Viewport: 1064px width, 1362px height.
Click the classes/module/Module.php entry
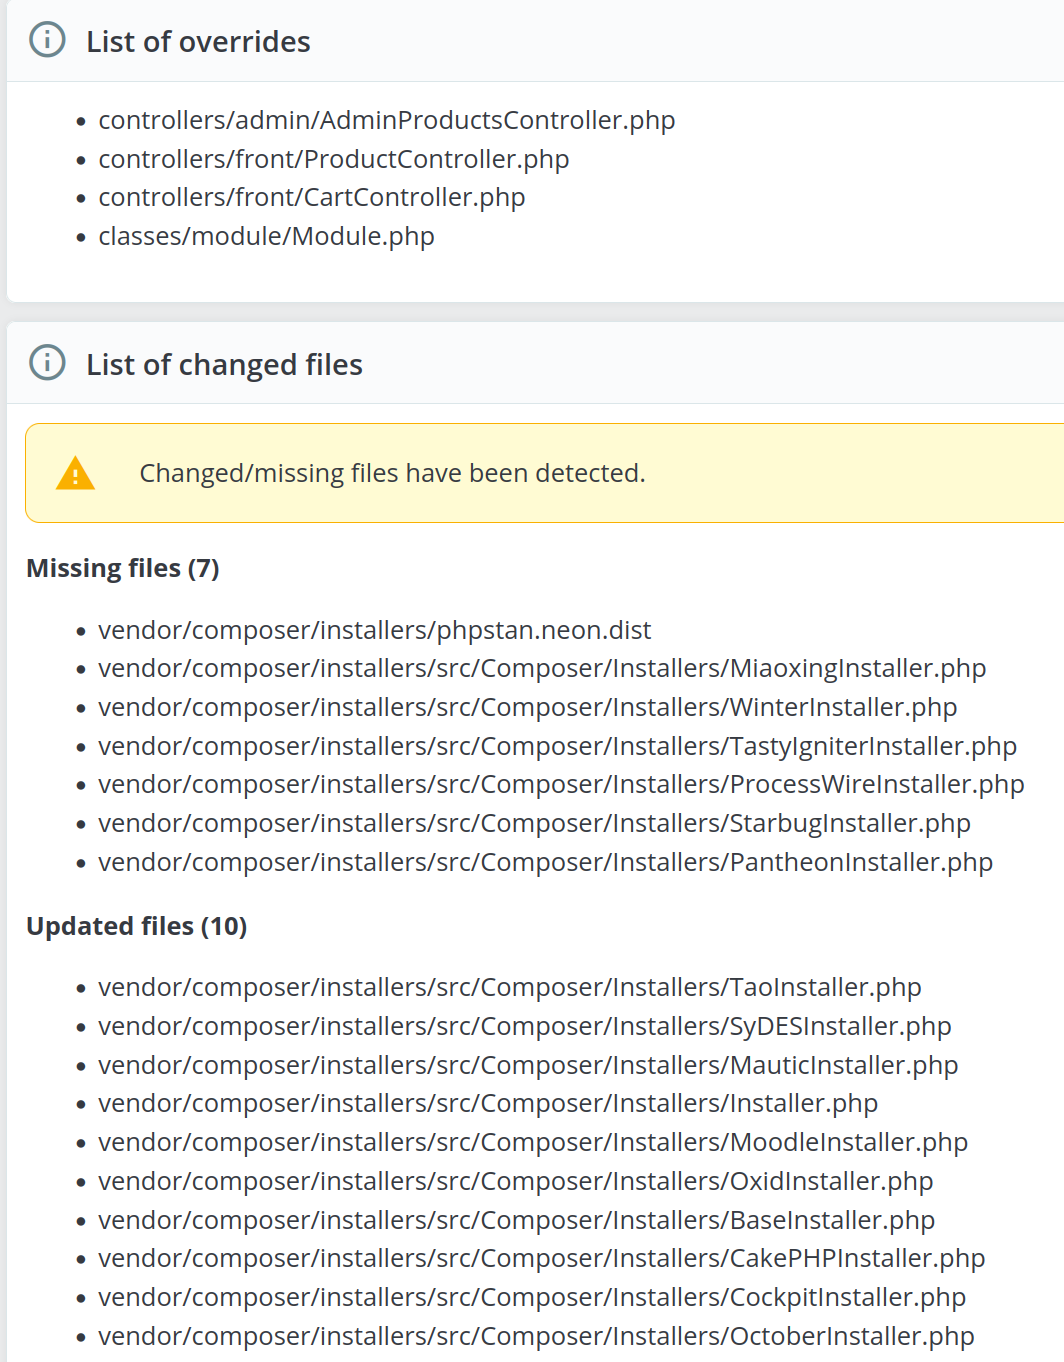click(x=266, y=236)
